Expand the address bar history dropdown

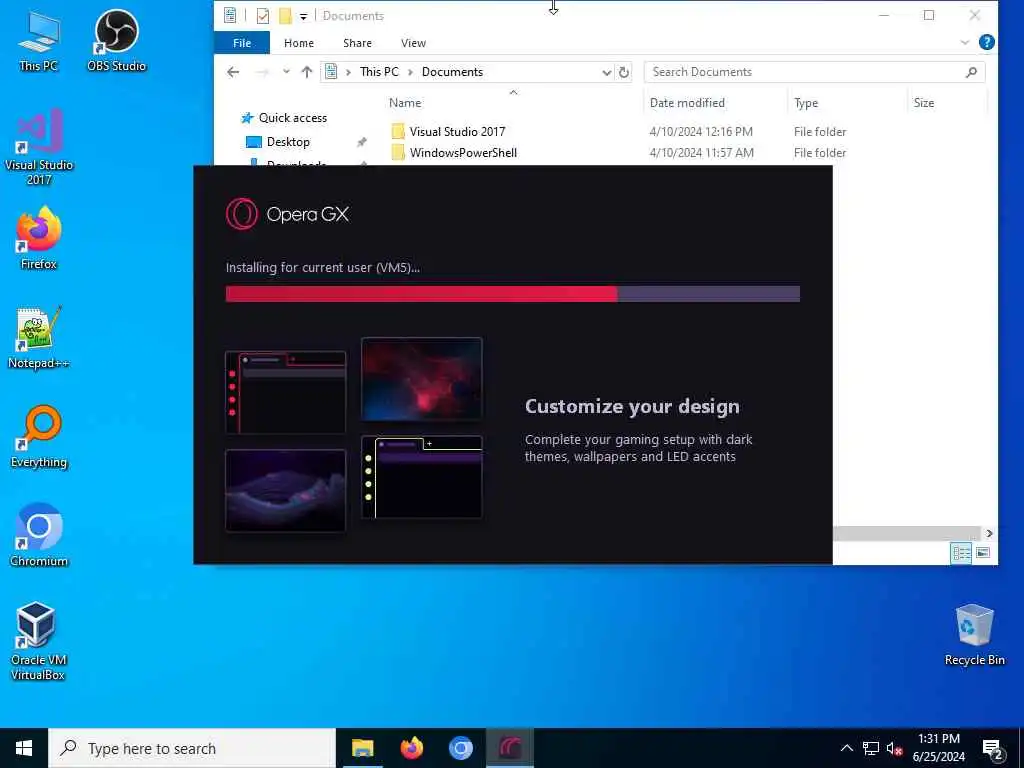606,72
